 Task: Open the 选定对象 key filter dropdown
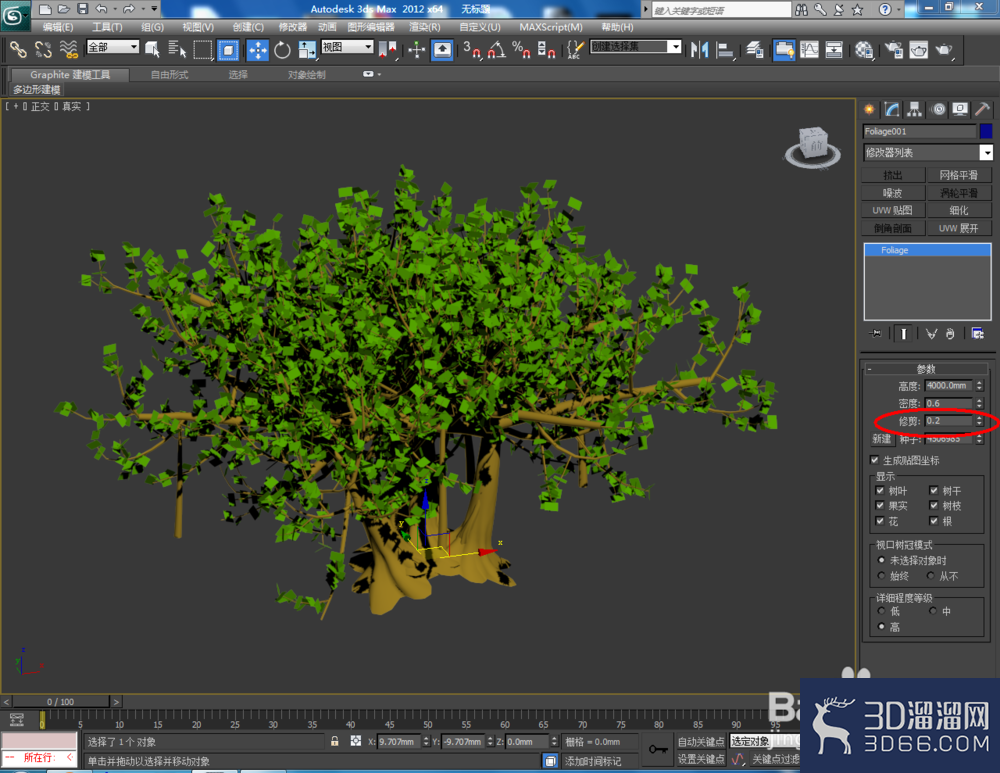tap(764, 741)
